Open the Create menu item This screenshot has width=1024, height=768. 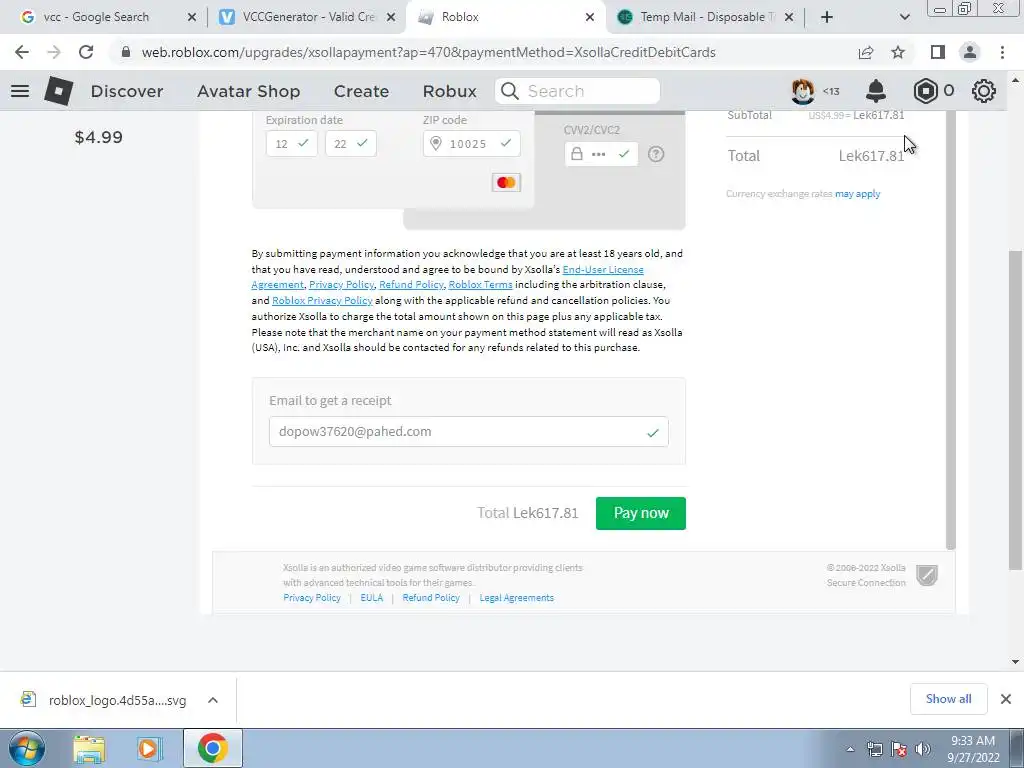[361, 91]
